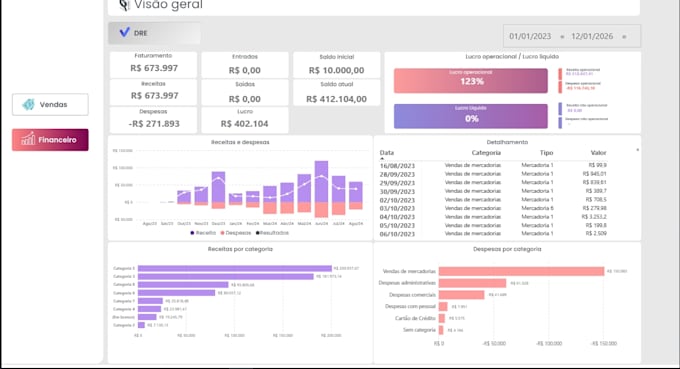680x369 pixels.
Task: Click the Financeiro chart icon
Action: pyautogui.click(x=28, y=139)
